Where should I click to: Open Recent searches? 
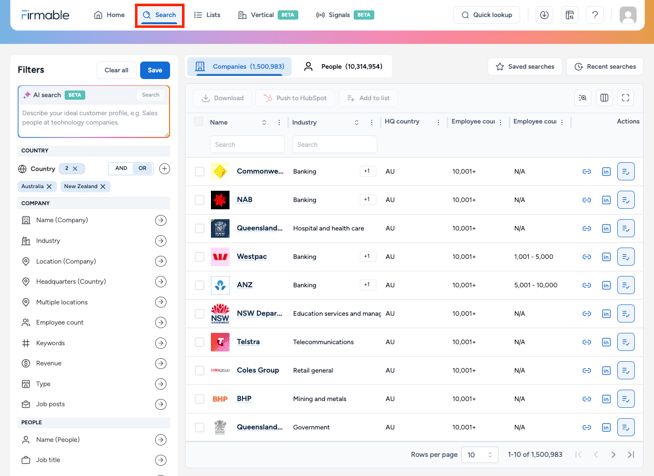(x=605, y=66)
